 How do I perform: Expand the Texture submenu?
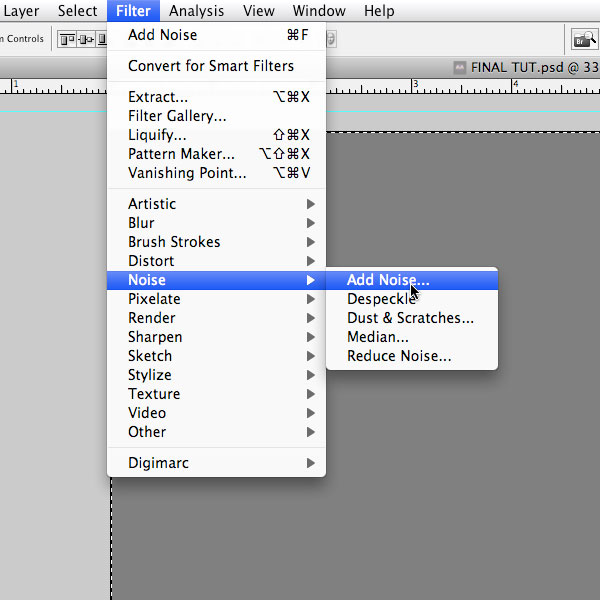click(217, 394)
